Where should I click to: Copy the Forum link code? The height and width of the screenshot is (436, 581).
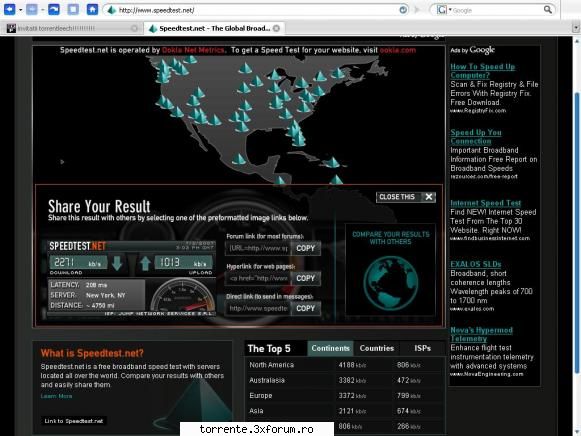coord(306,249)
